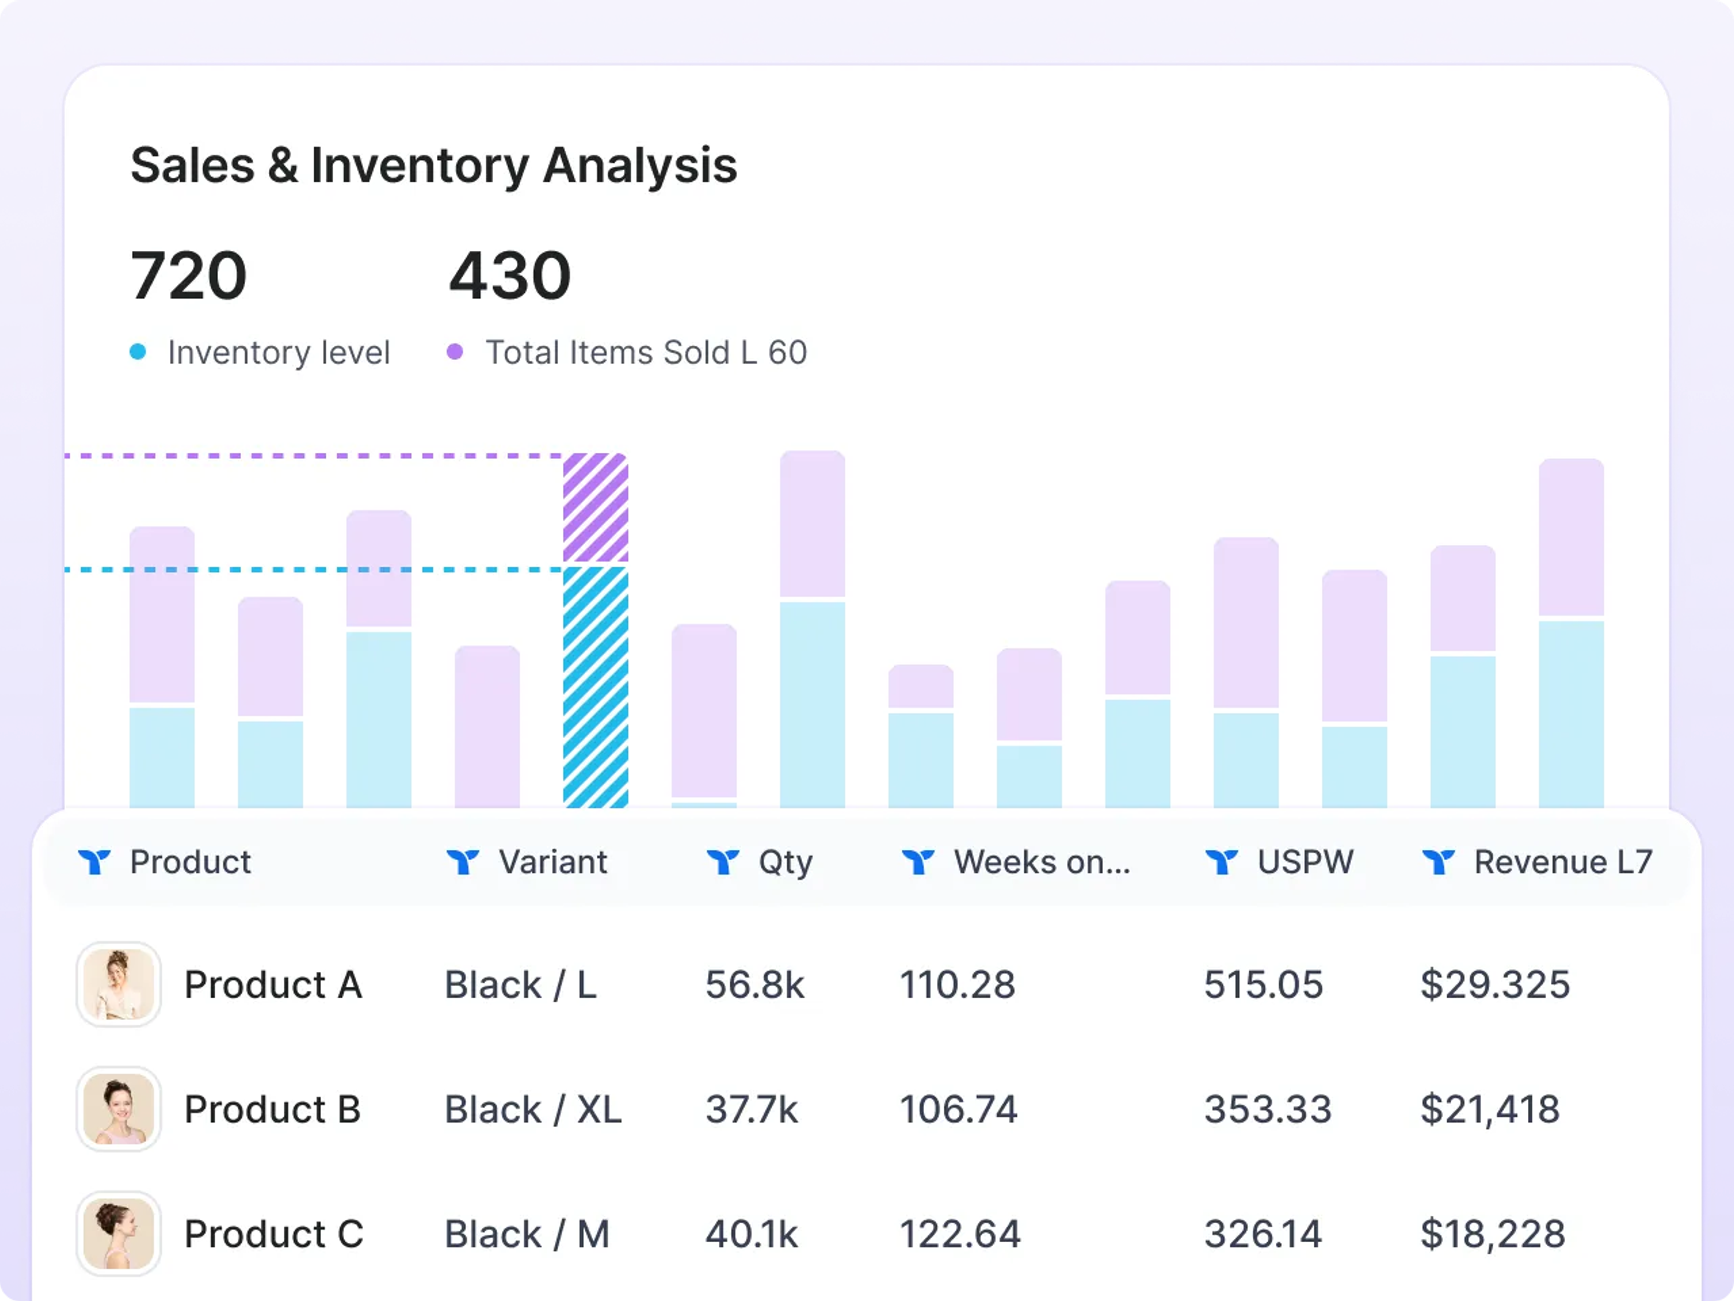
Task: Click the filter icon beside Weeks on column
Action: (918, 861)
